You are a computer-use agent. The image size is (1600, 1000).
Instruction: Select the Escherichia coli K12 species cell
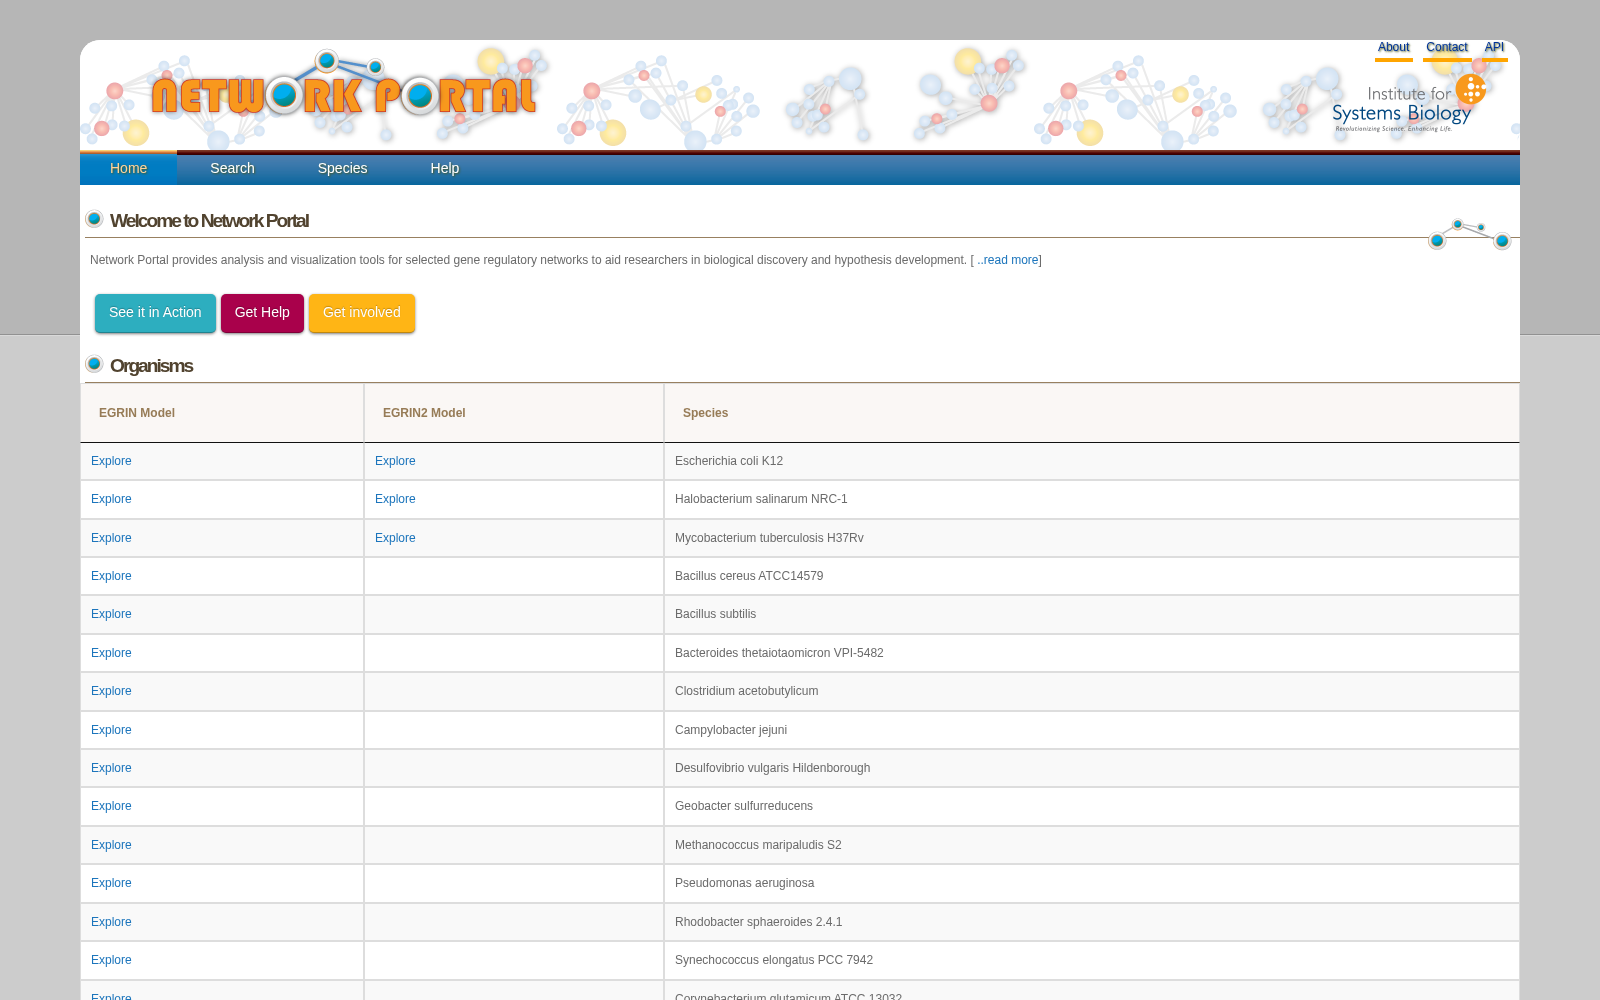click(1092, 461)
